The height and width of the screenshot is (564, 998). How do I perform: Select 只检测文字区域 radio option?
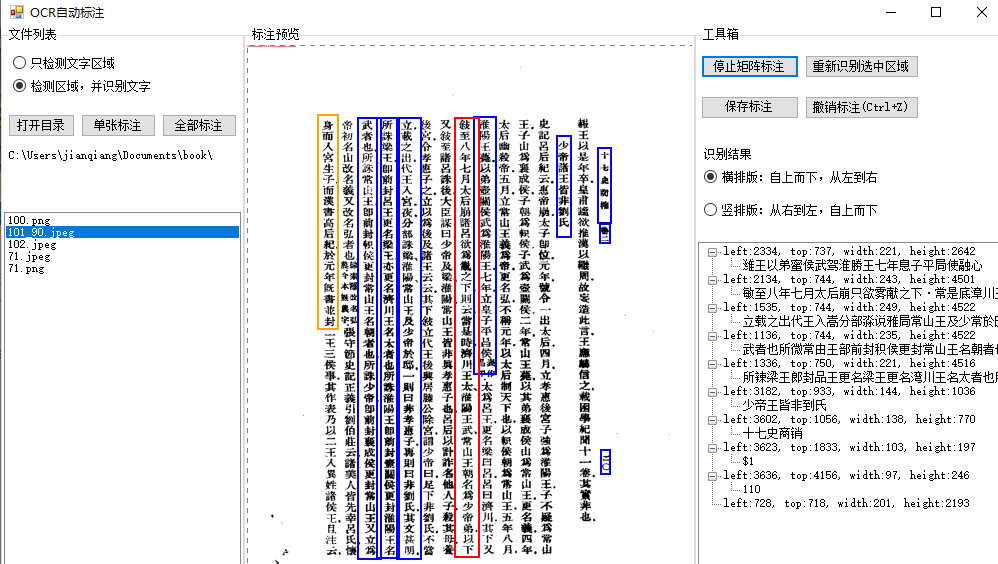(x=64, y=63)
